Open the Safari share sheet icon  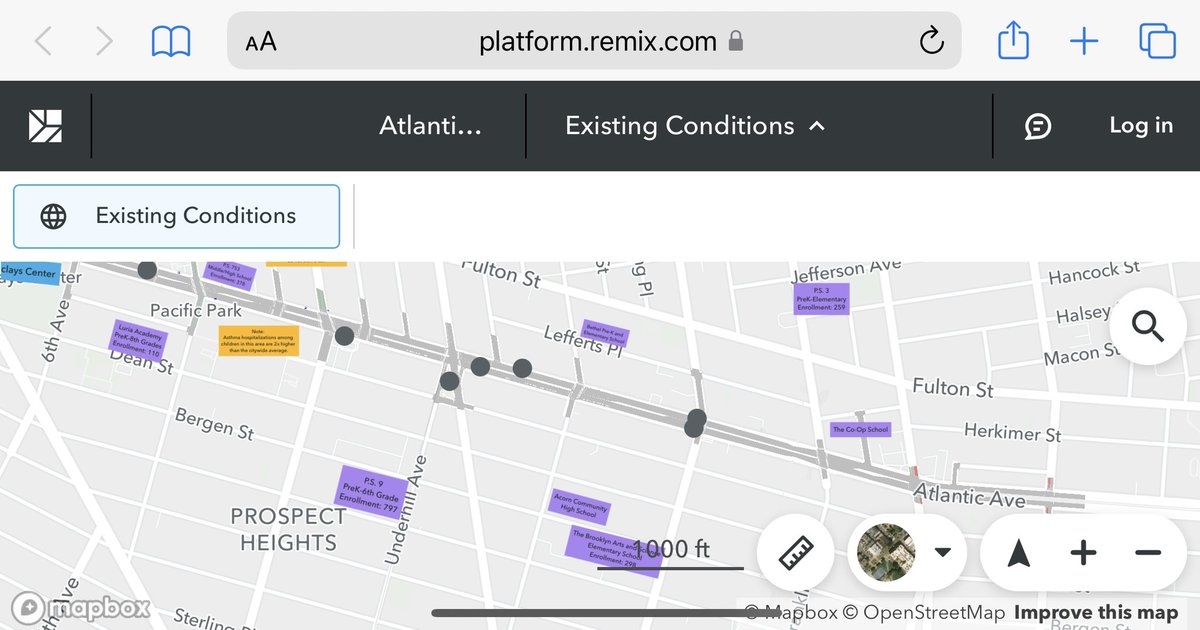pos(1013,40)
